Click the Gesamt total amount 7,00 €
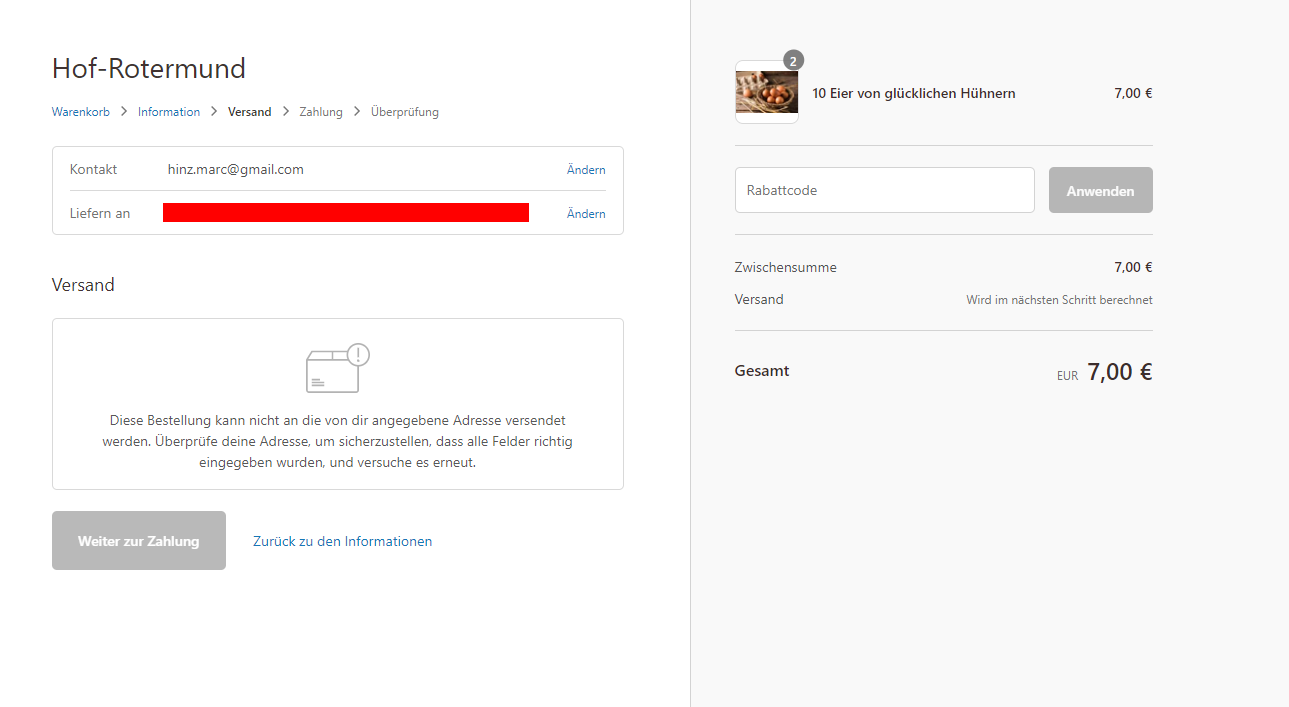1289x707 pixels. tap(1119, 372)
